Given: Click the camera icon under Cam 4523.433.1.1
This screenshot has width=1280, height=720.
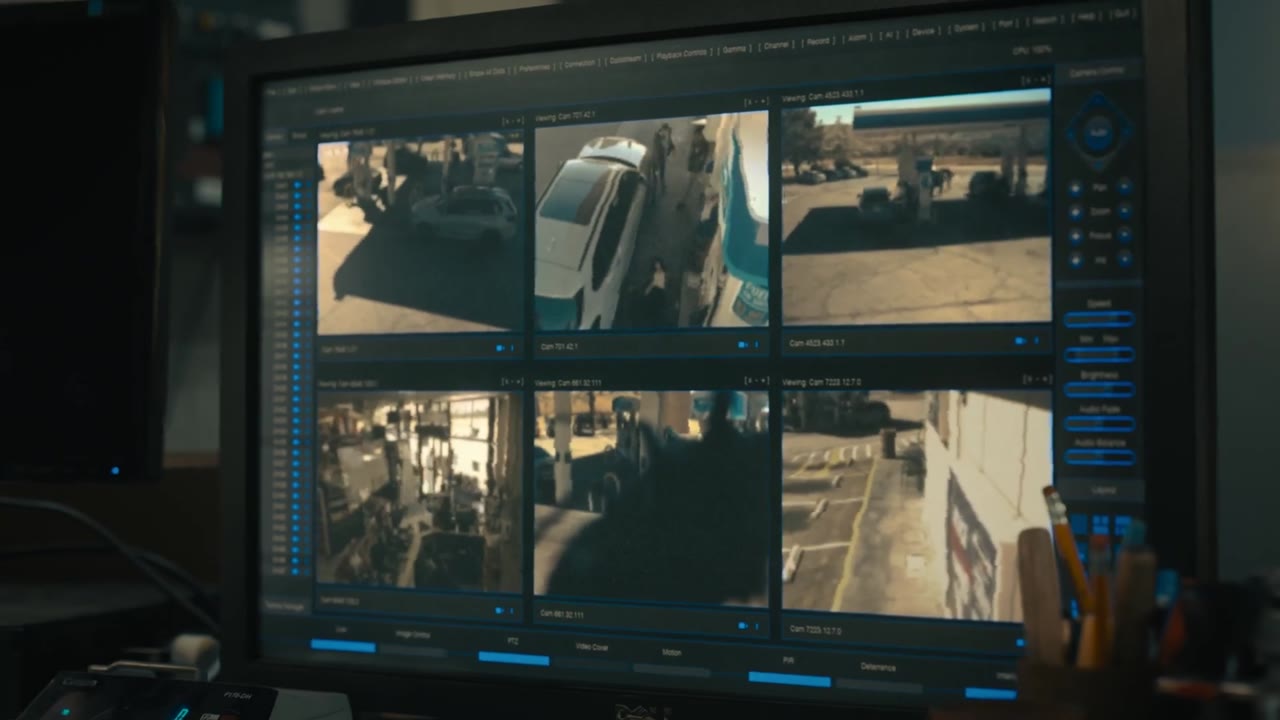Looking at the screenshot, I should 1021,341.
